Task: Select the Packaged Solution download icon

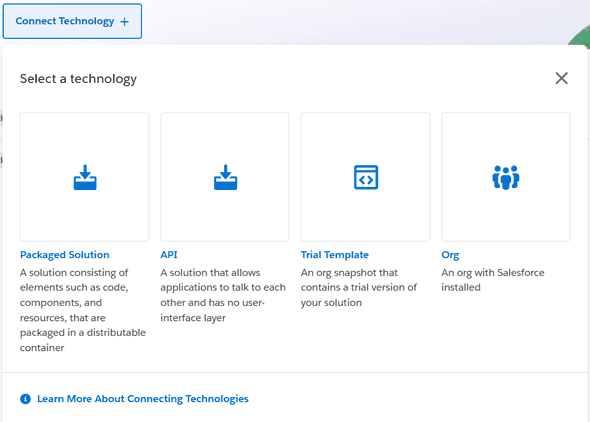Action: [85, 177]
